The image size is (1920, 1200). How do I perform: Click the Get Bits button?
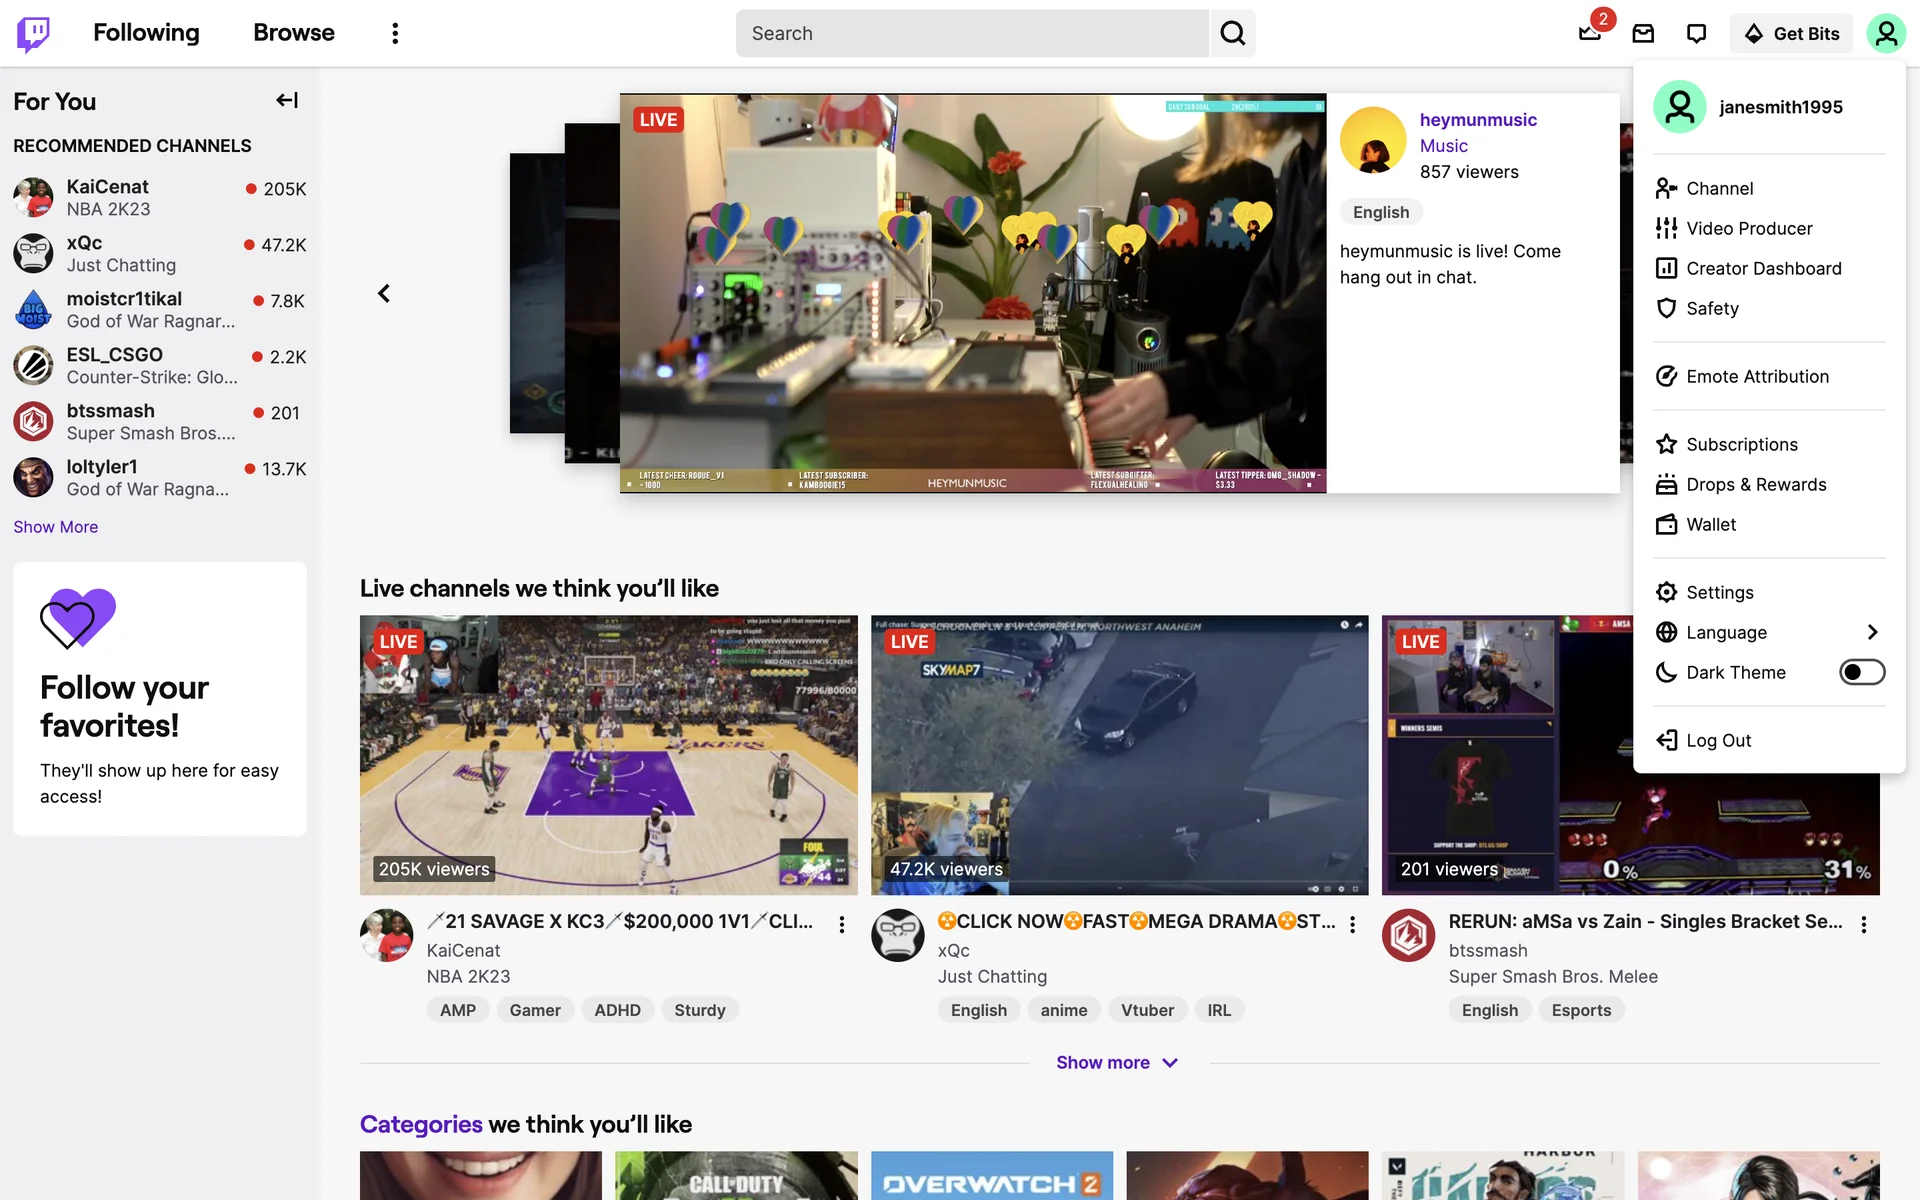[x=1791, y=33]
